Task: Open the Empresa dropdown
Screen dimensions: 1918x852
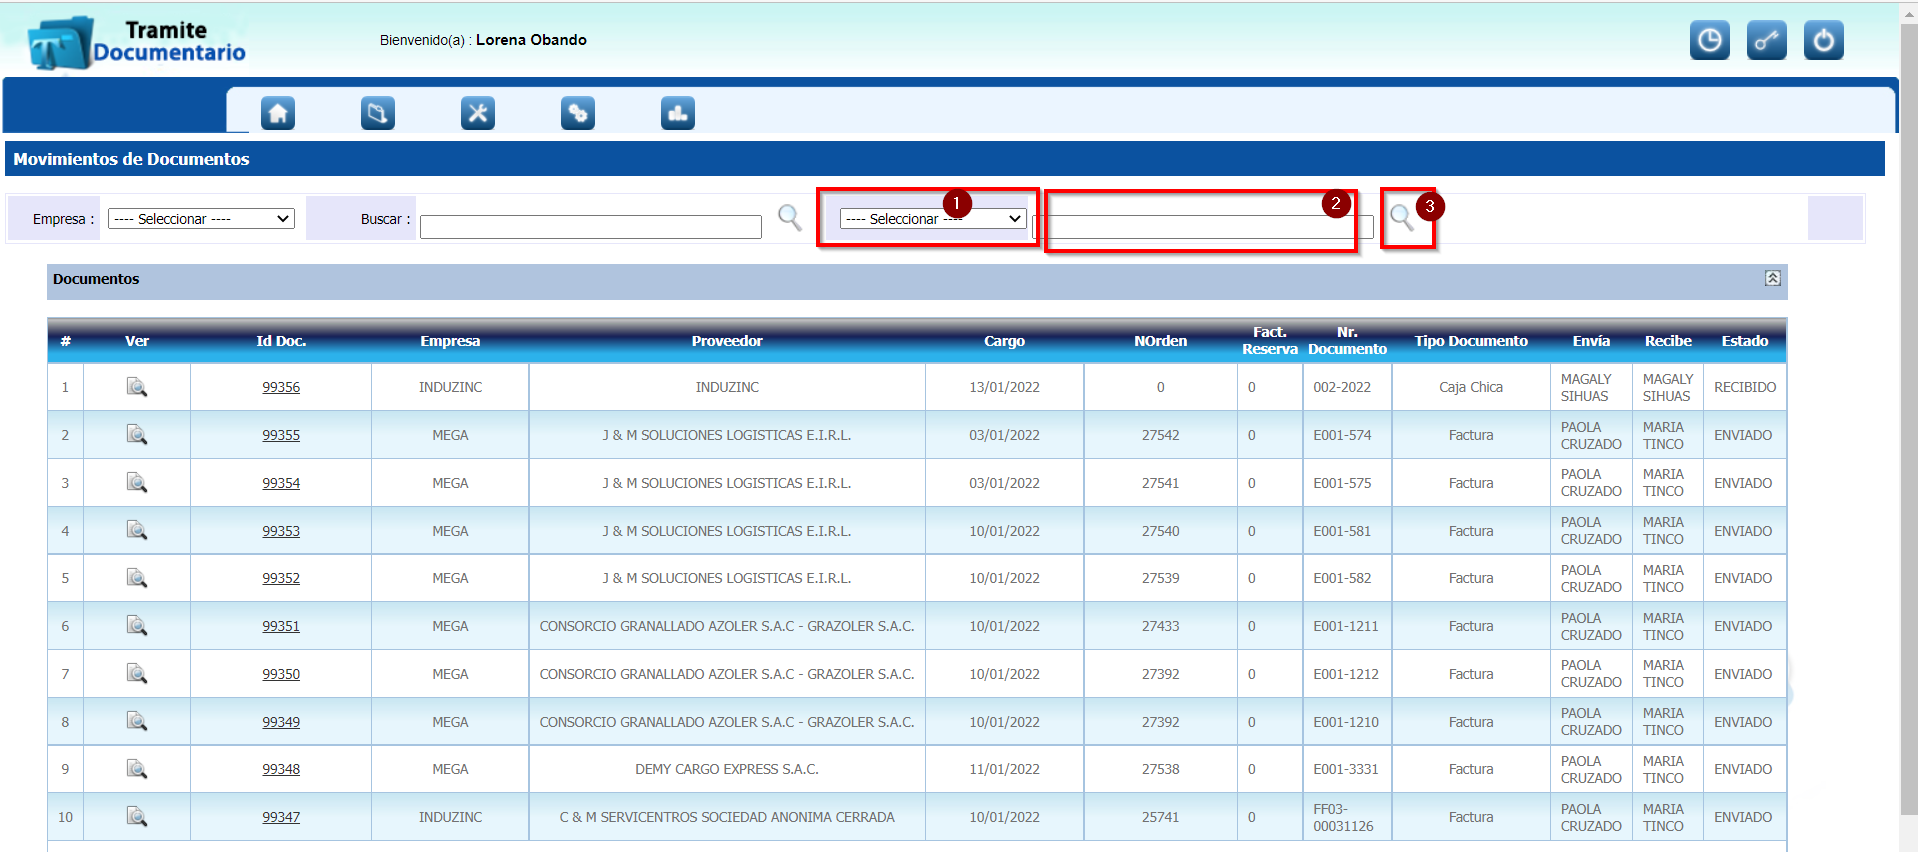Action: 201,218
